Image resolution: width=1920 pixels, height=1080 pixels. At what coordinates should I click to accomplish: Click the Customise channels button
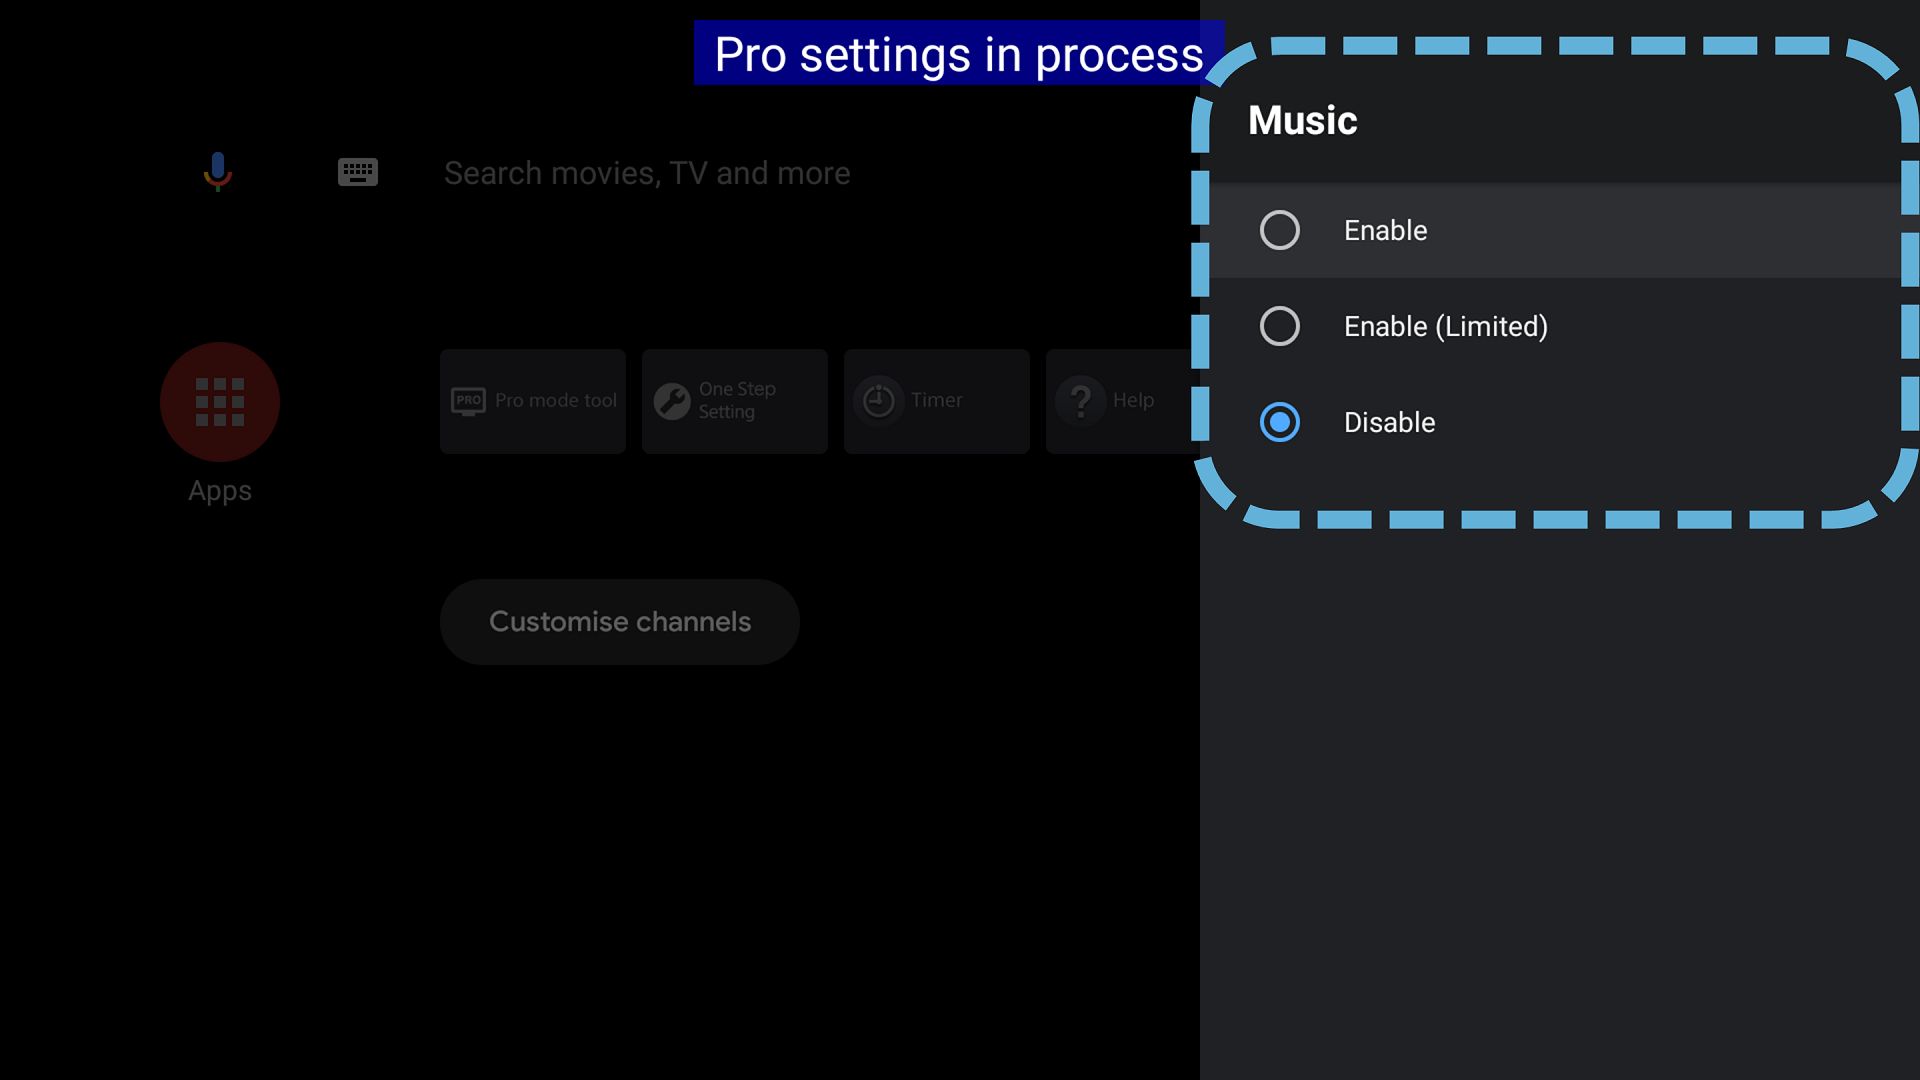[x=620, y=622]
